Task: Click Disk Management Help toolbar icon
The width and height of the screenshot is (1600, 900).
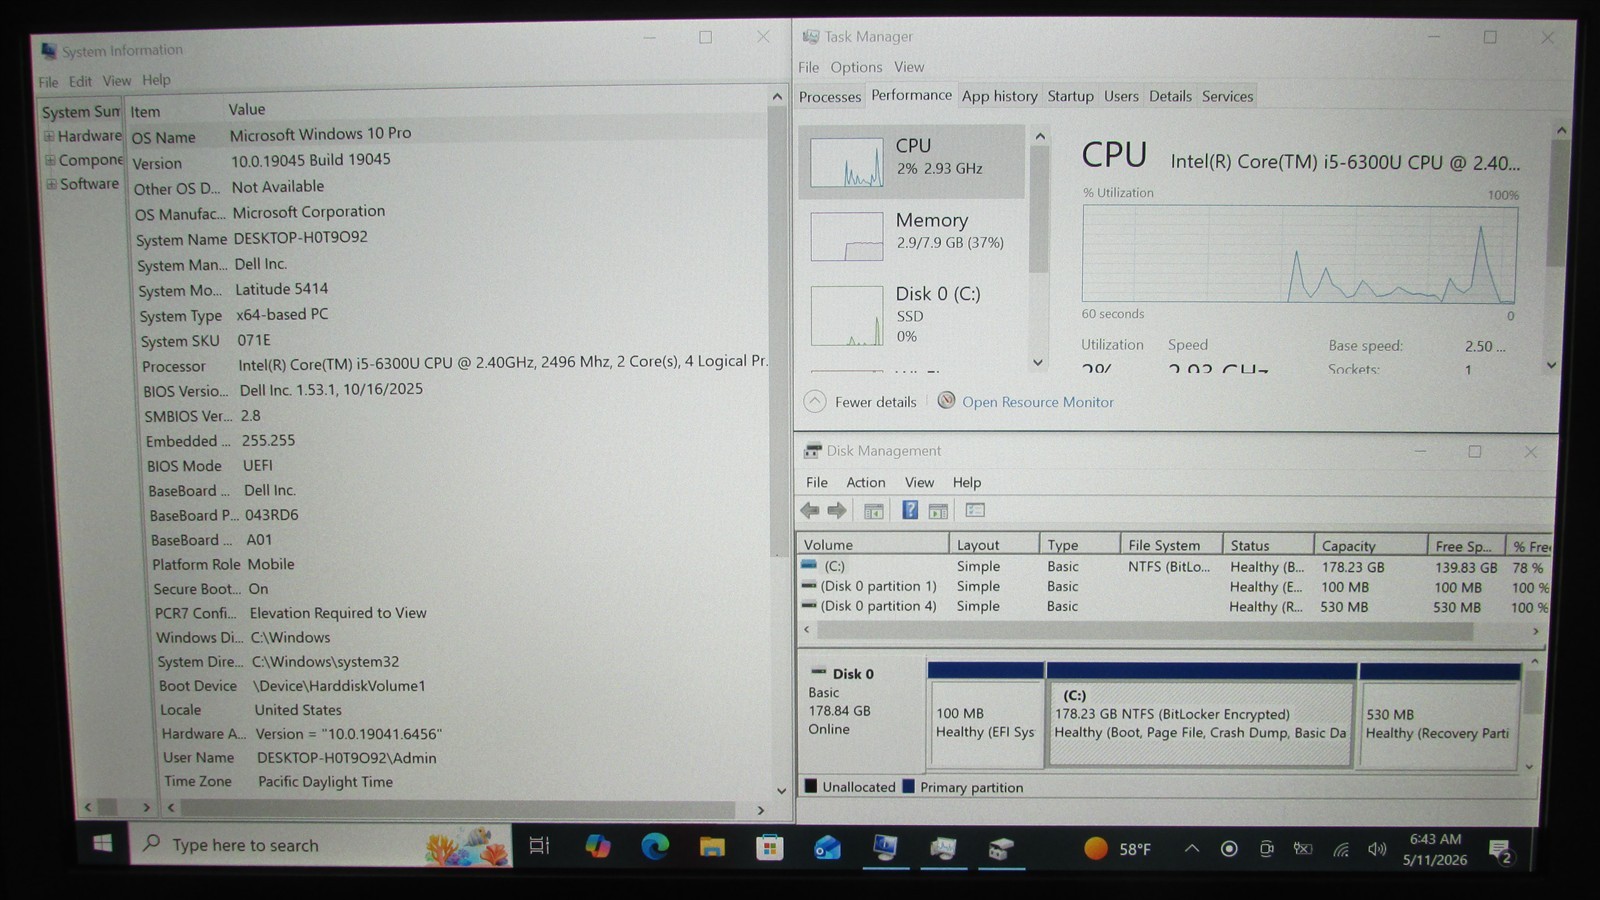Action: 910,511
